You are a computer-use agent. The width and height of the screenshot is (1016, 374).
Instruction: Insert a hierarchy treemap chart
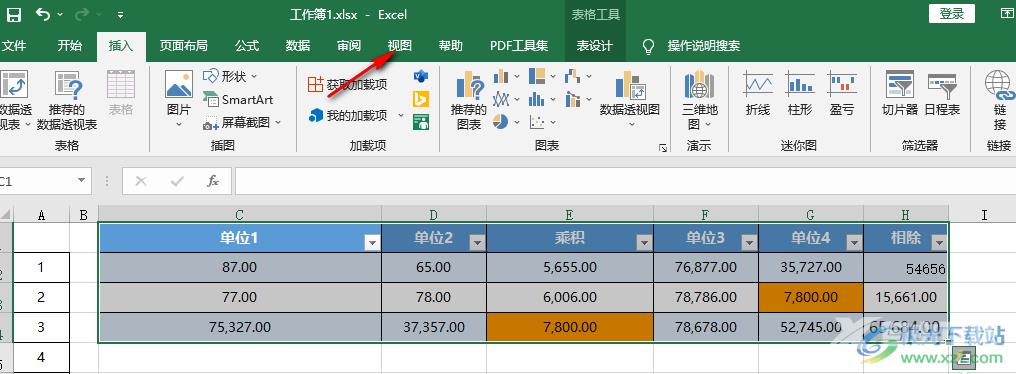click(x=537, y=77)
